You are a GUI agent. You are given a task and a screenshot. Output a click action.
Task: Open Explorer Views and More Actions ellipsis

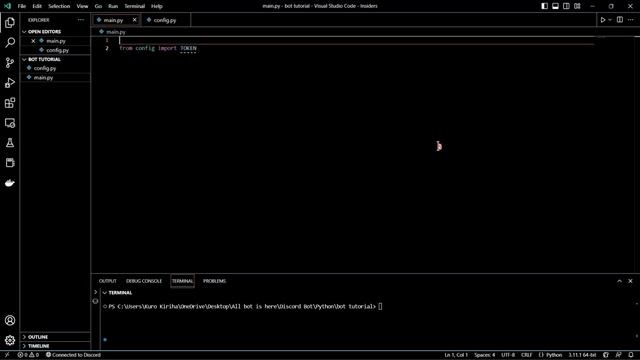pos(81,20)
